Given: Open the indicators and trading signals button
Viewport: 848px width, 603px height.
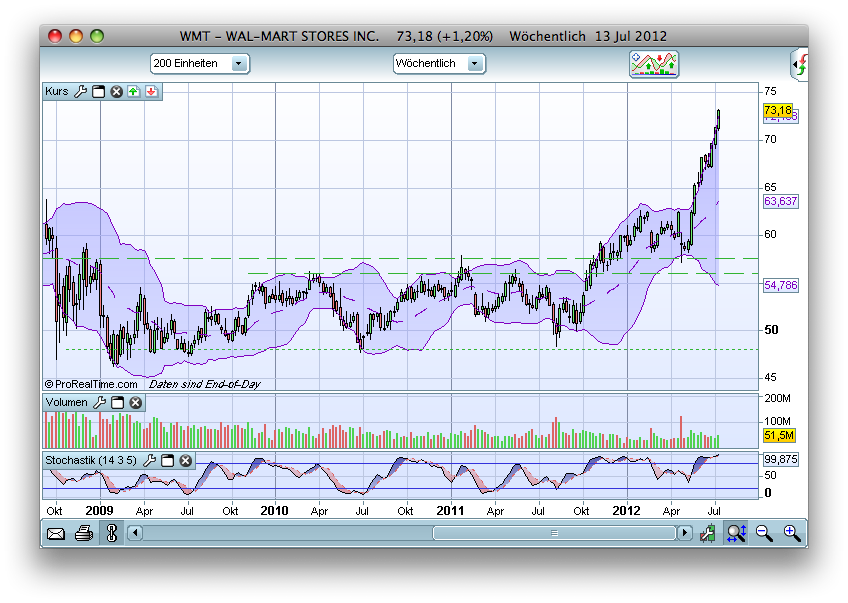Looking at the screenshot, I should point(654,64).
